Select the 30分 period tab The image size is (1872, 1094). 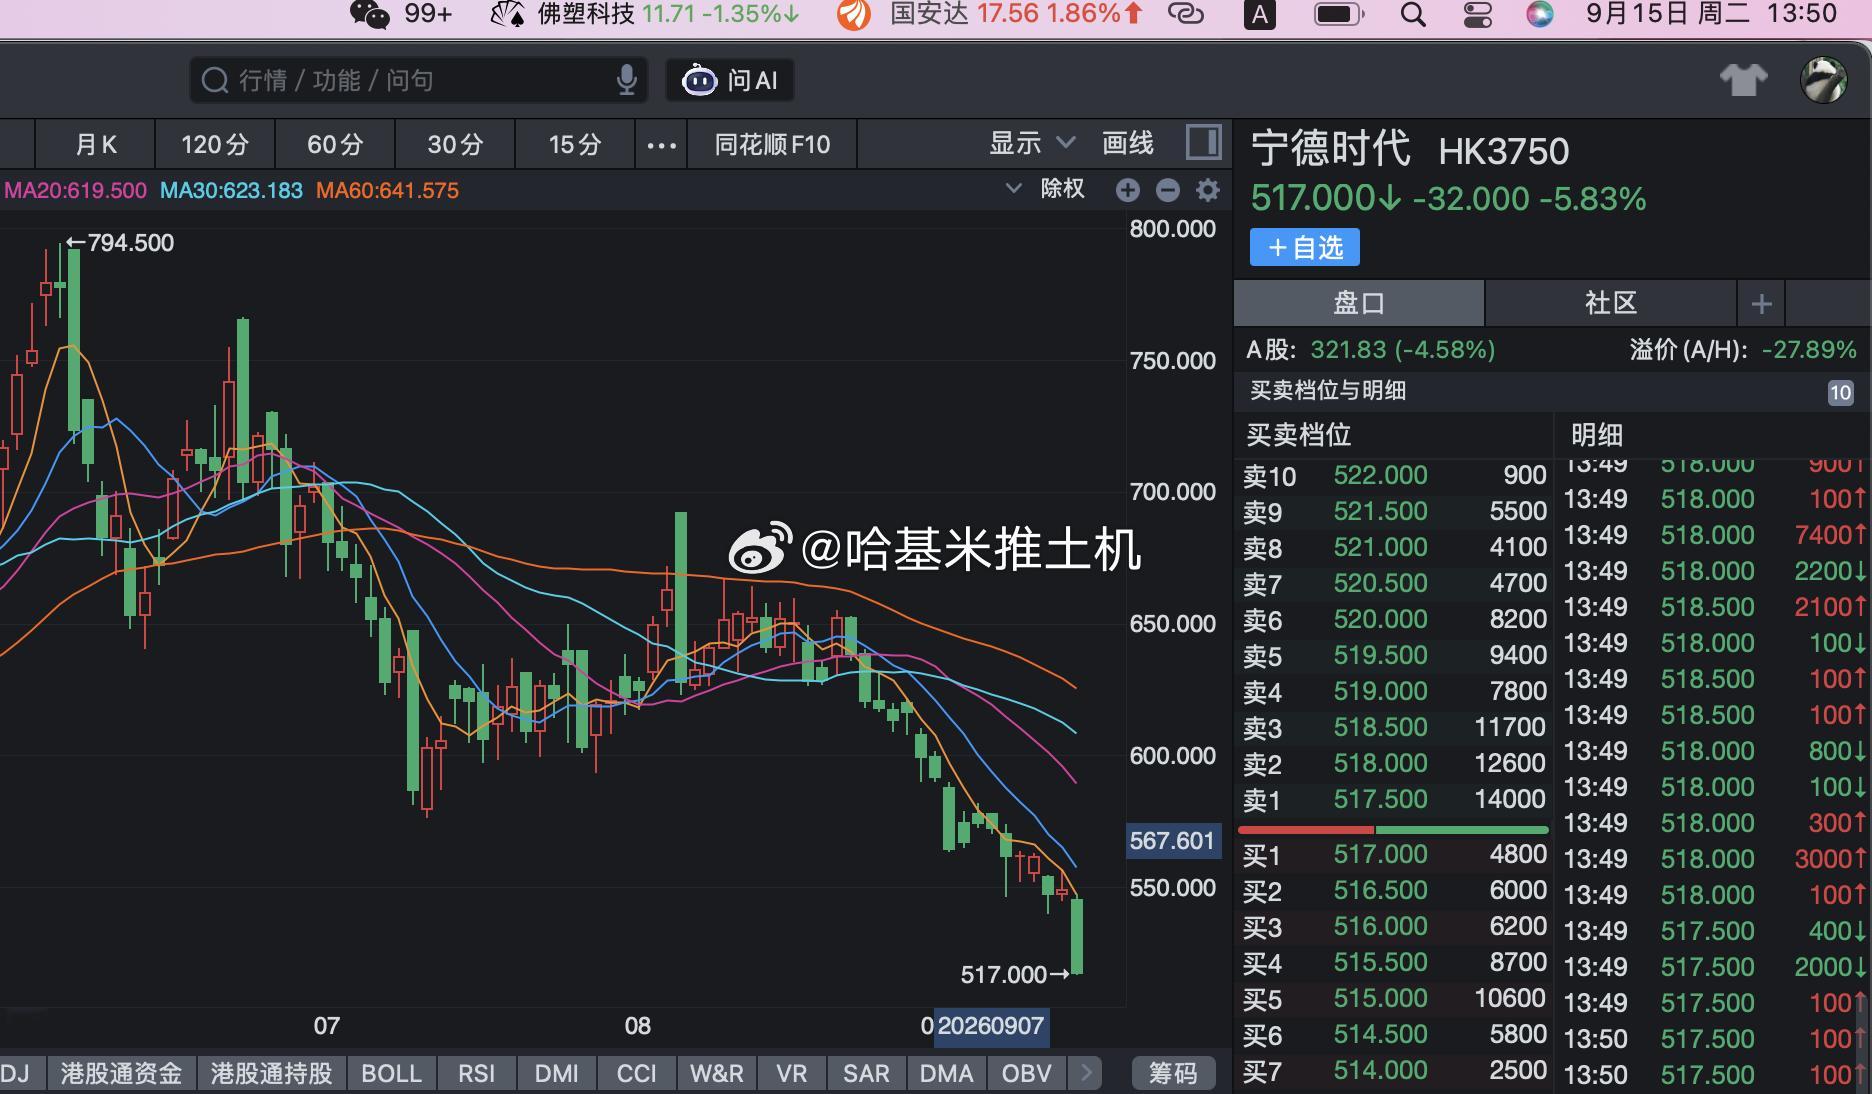pyautogui.click(x=455, y=145)
